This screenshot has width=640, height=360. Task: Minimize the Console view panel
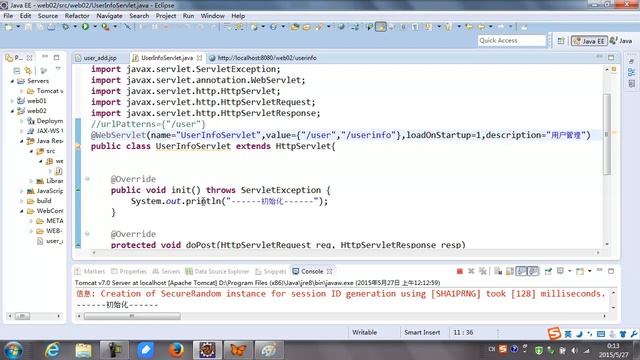pyautogui.click(x=599, y=271)
